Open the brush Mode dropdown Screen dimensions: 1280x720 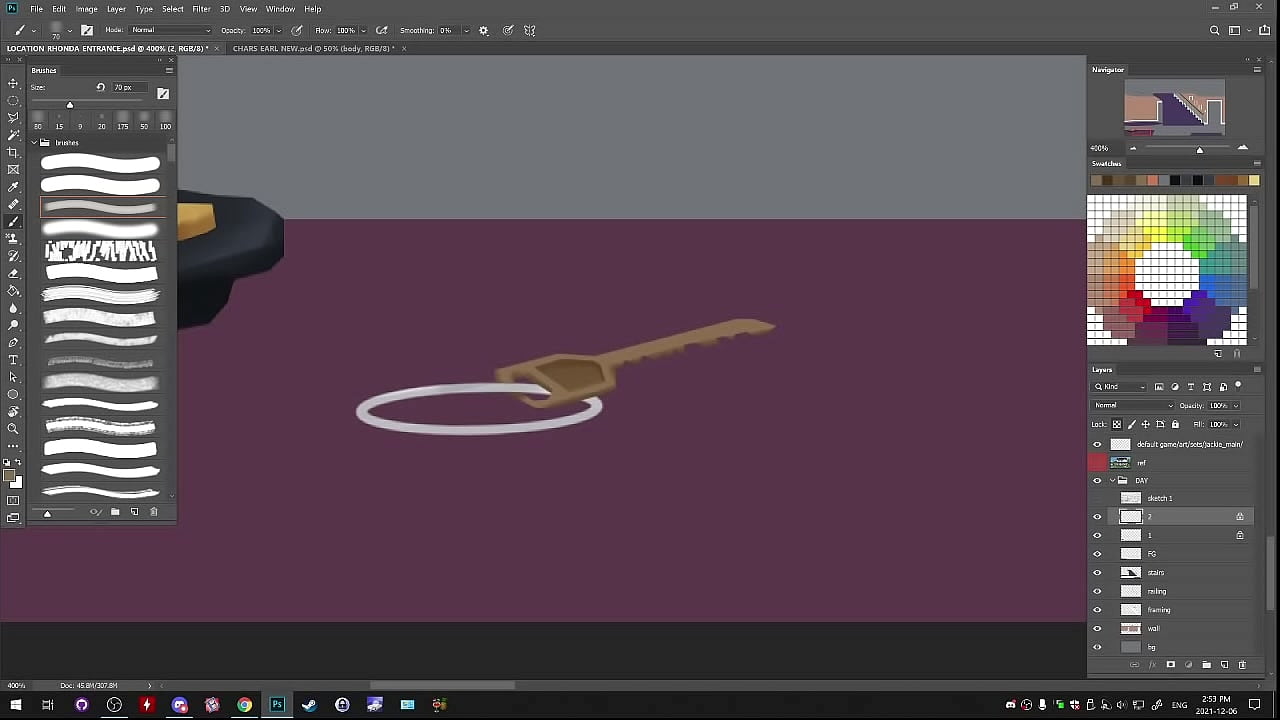172,30
